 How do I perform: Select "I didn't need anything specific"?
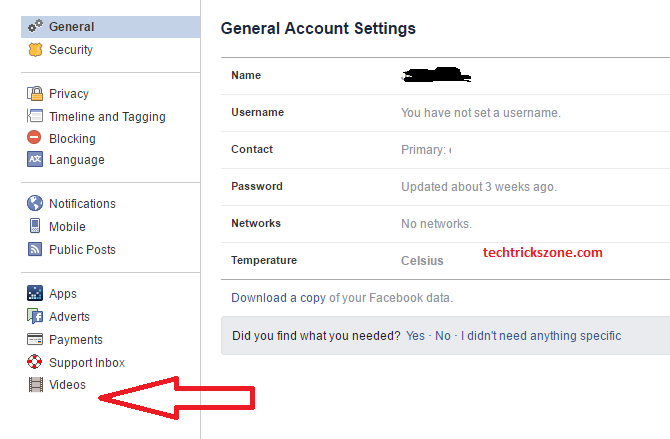541,336
